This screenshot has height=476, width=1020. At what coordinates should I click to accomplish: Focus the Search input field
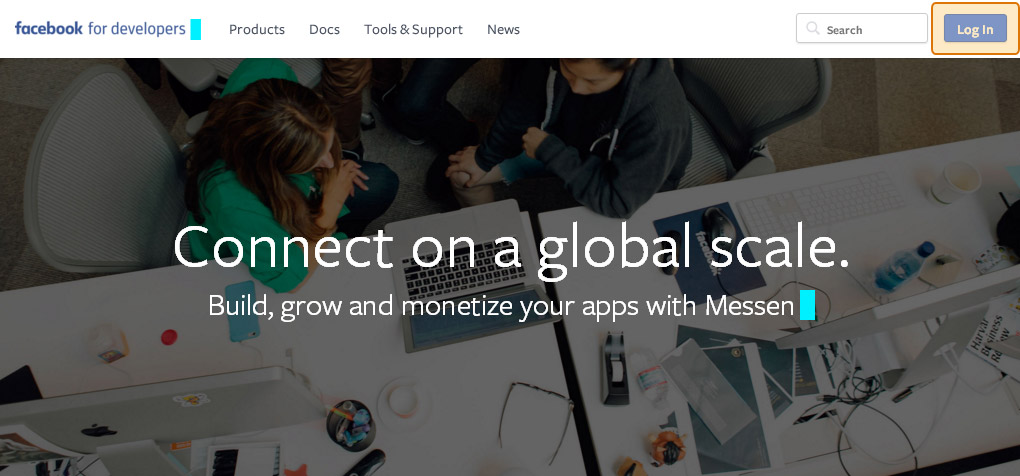pyautogui.click(x=861, y=29)
